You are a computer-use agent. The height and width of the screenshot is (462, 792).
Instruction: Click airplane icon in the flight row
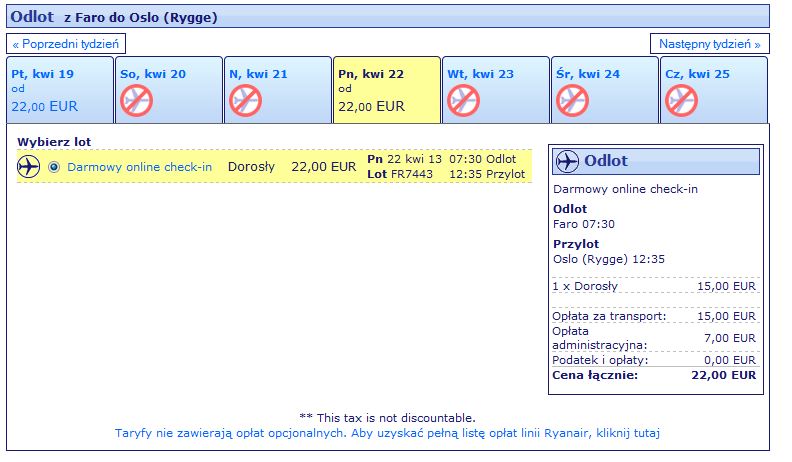[x=28, y=167]
